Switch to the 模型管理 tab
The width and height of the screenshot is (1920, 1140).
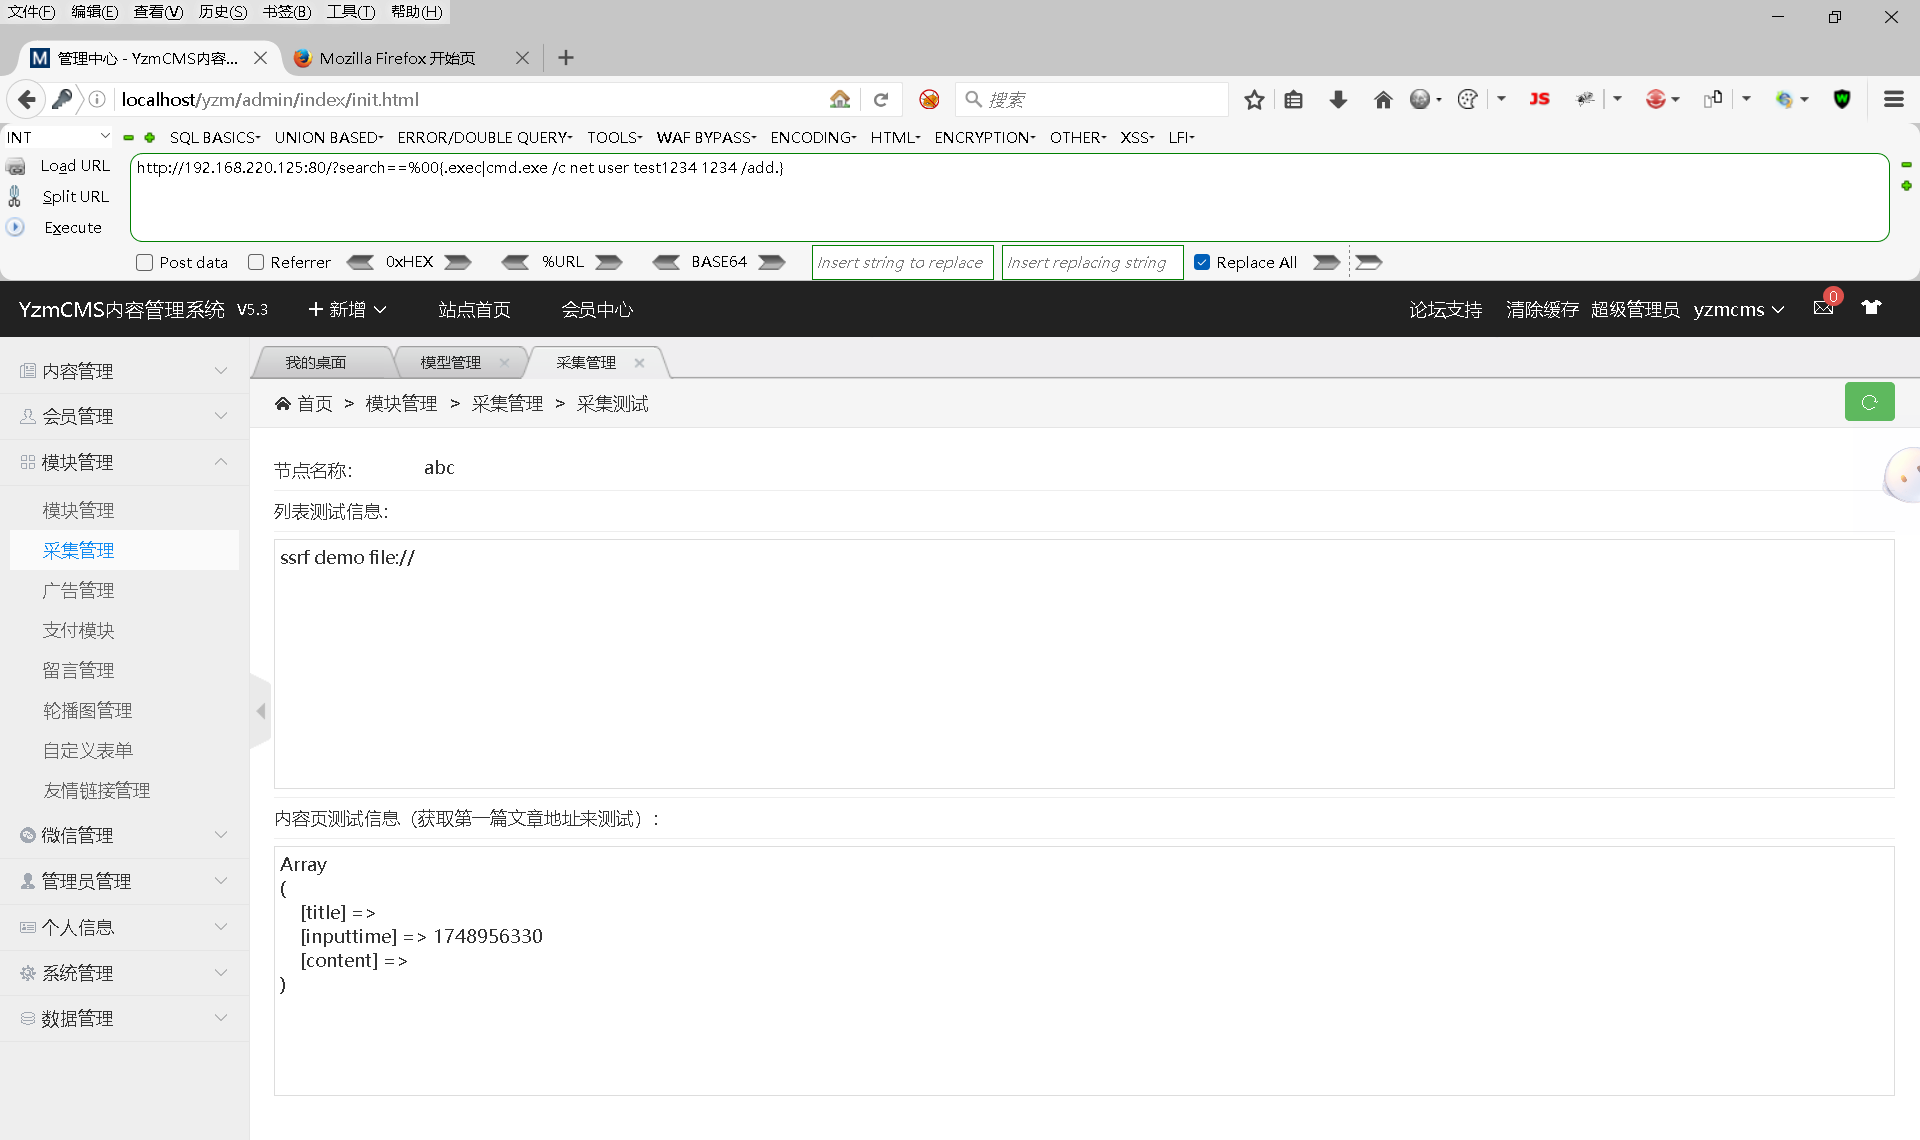pos(450,362)
